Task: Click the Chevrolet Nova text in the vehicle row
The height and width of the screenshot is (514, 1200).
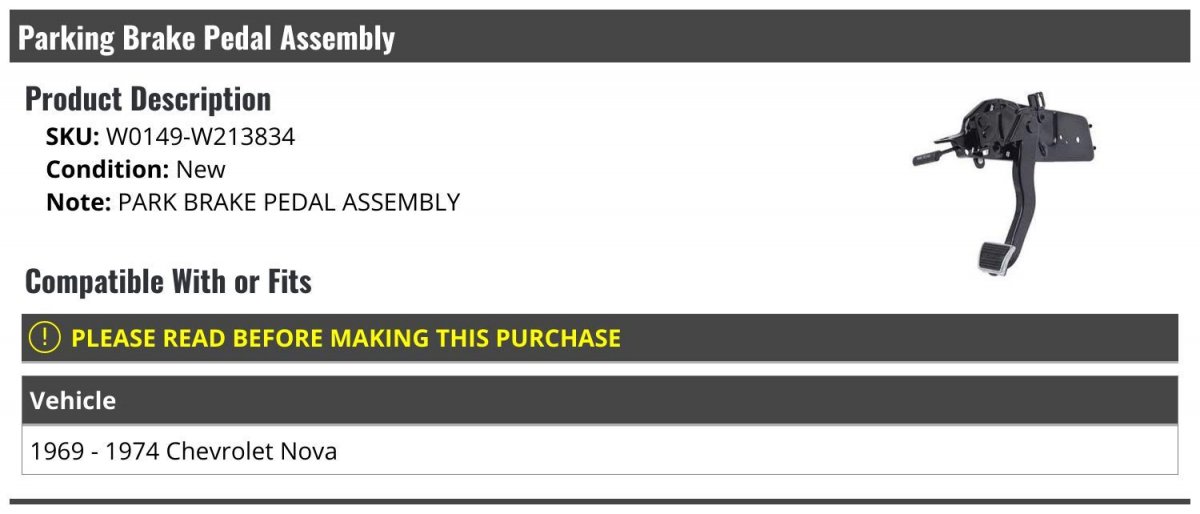Action: tap(252, 451)
